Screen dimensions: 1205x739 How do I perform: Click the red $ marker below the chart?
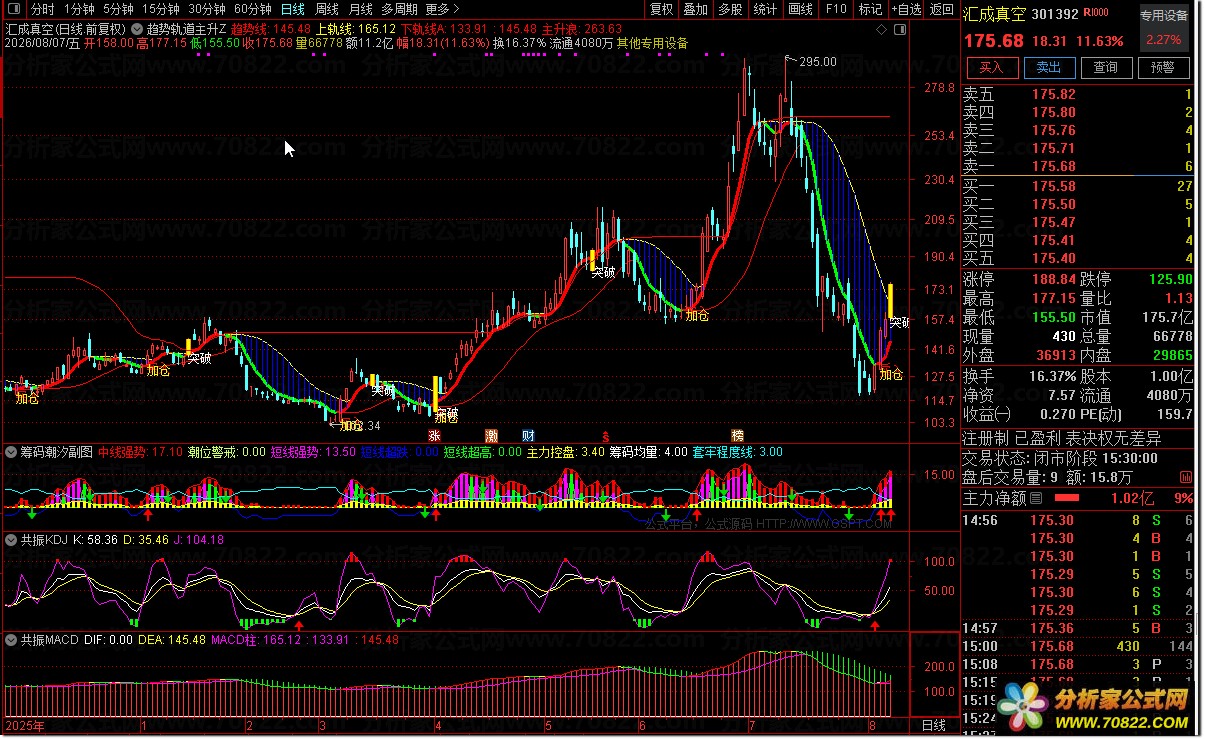coord(604,436)
